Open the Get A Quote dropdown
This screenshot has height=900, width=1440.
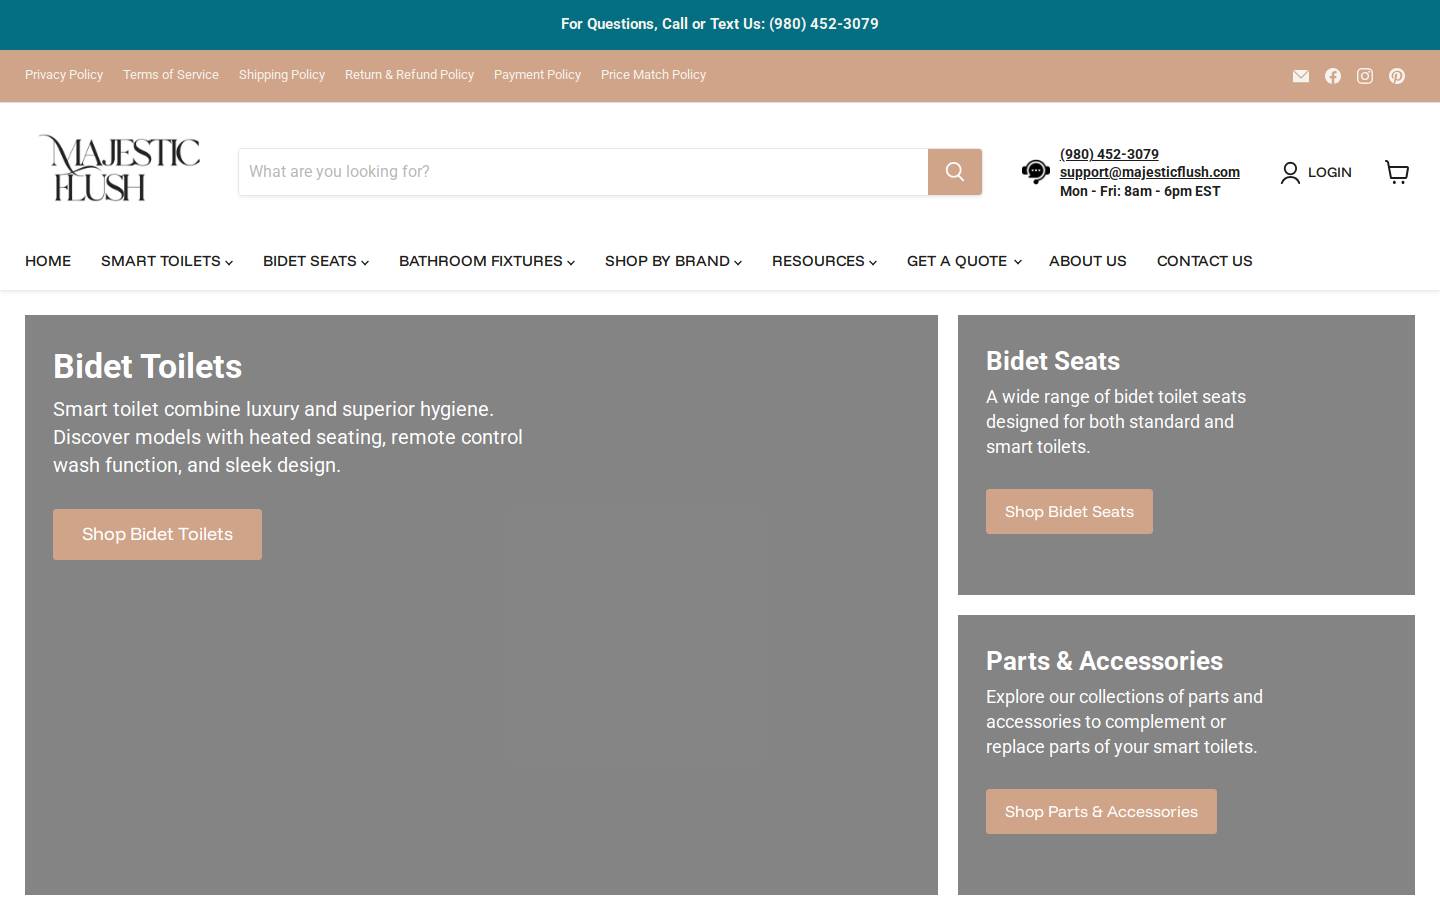964,261
